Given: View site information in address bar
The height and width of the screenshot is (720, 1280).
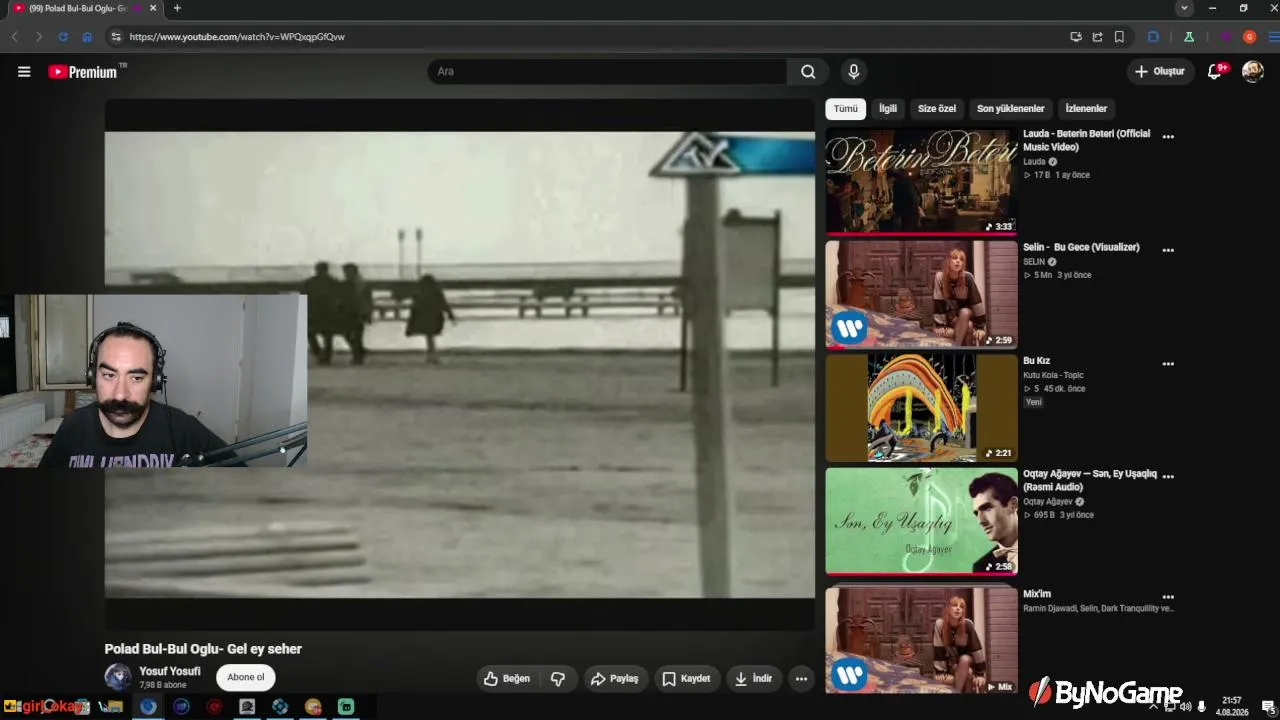Looking at the screenshot, I should tap(116, 37).
